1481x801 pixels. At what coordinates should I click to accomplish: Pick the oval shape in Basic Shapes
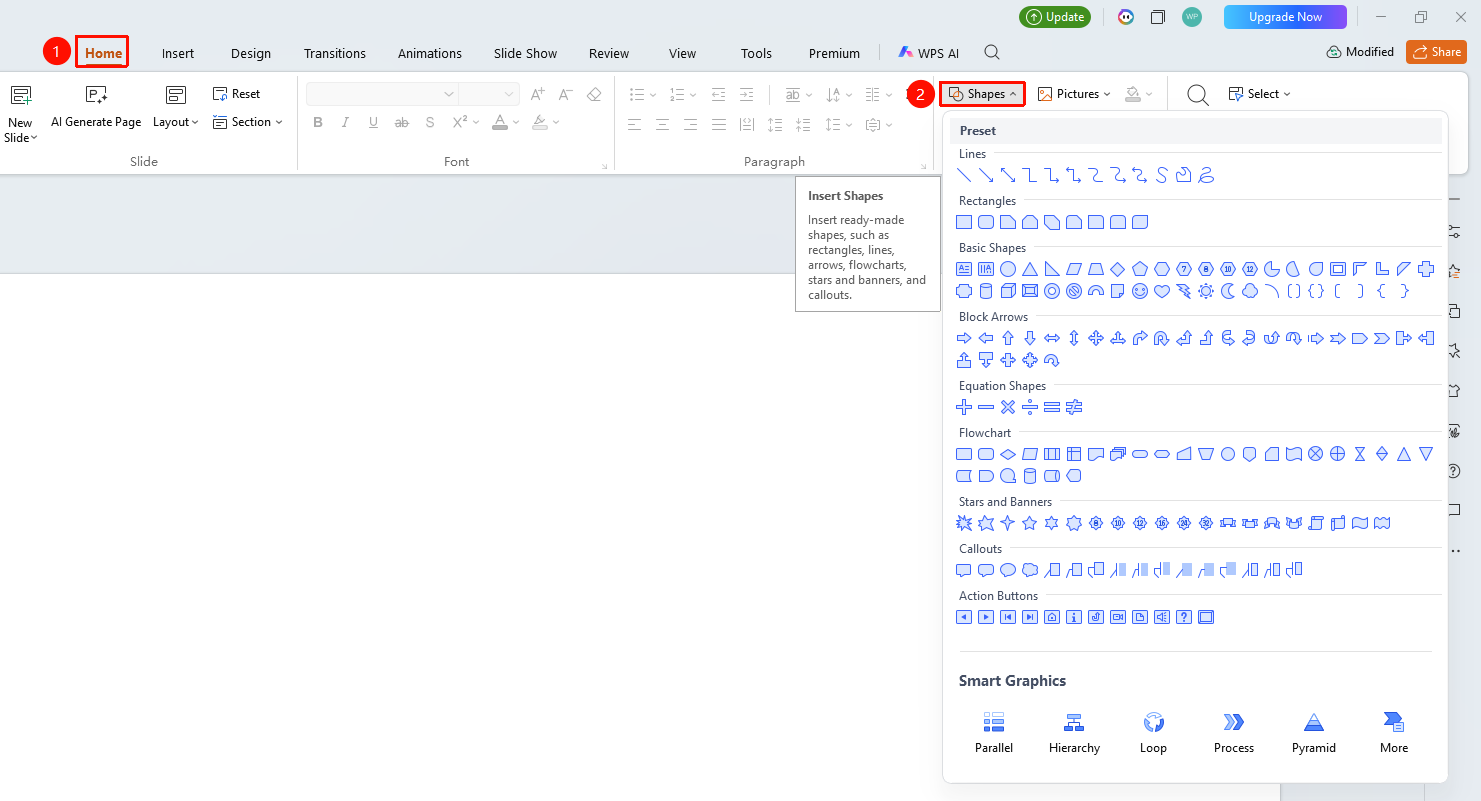(1008, 269)
